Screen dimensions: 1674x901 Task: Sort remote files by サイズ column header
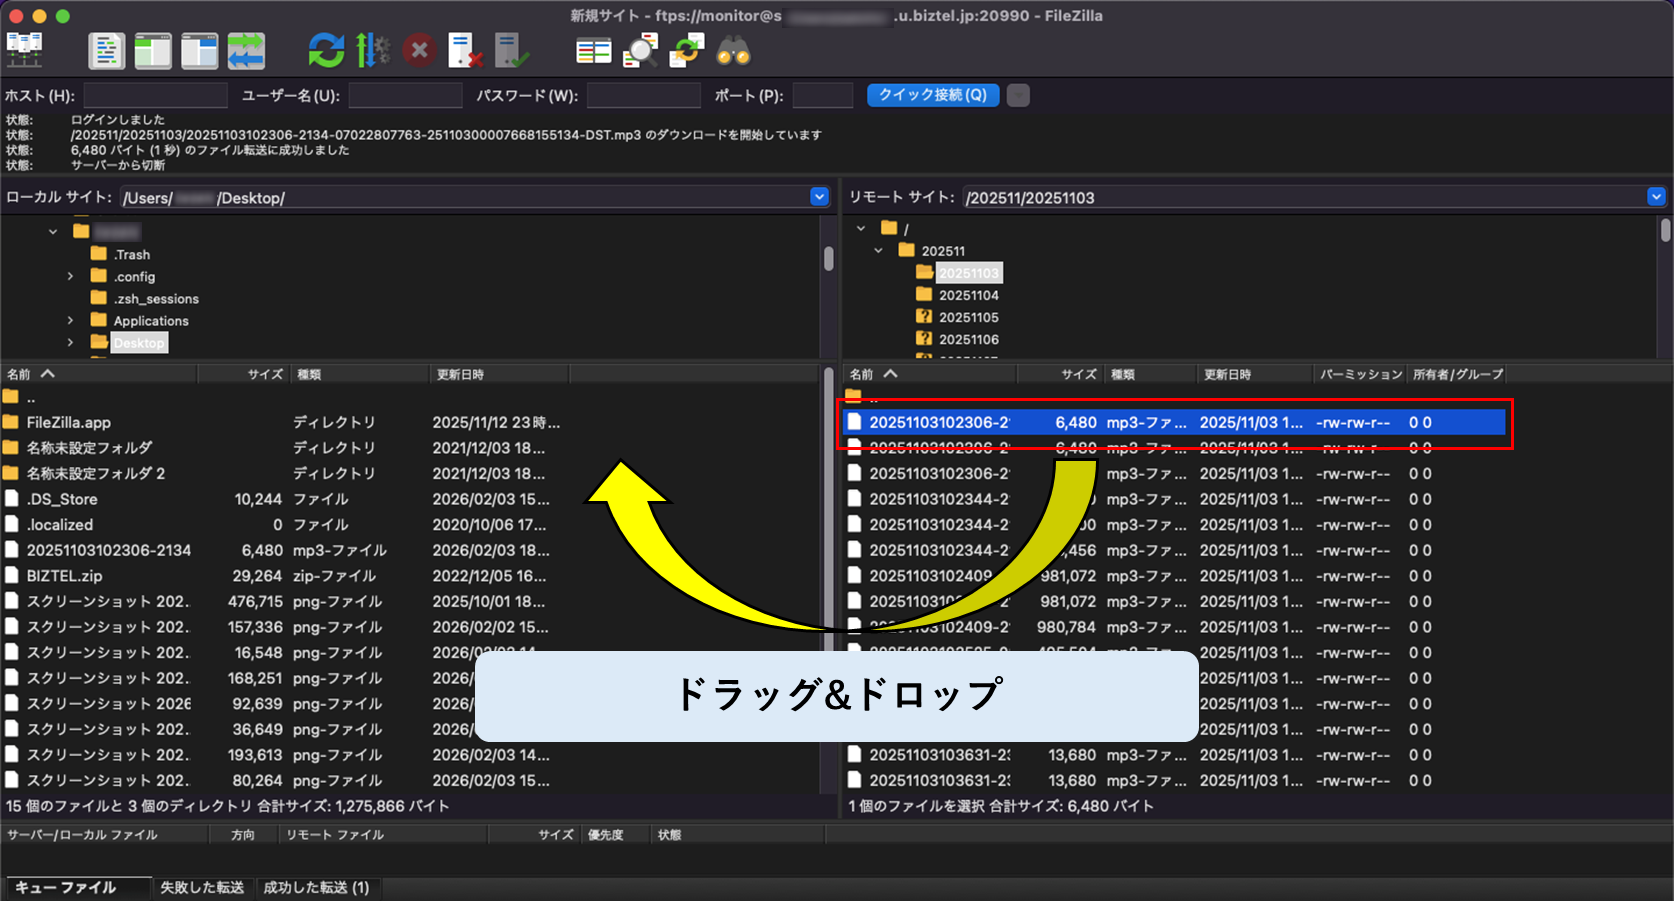tap(1078, 374)
